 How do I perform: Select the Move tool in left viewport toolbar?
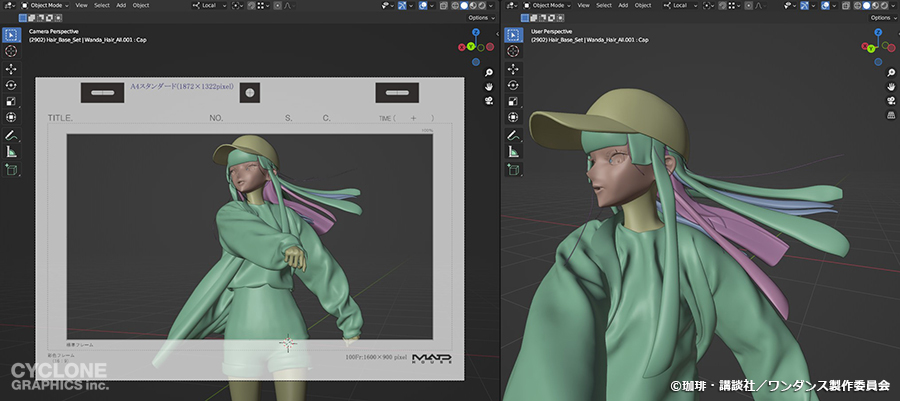(11, 68)
